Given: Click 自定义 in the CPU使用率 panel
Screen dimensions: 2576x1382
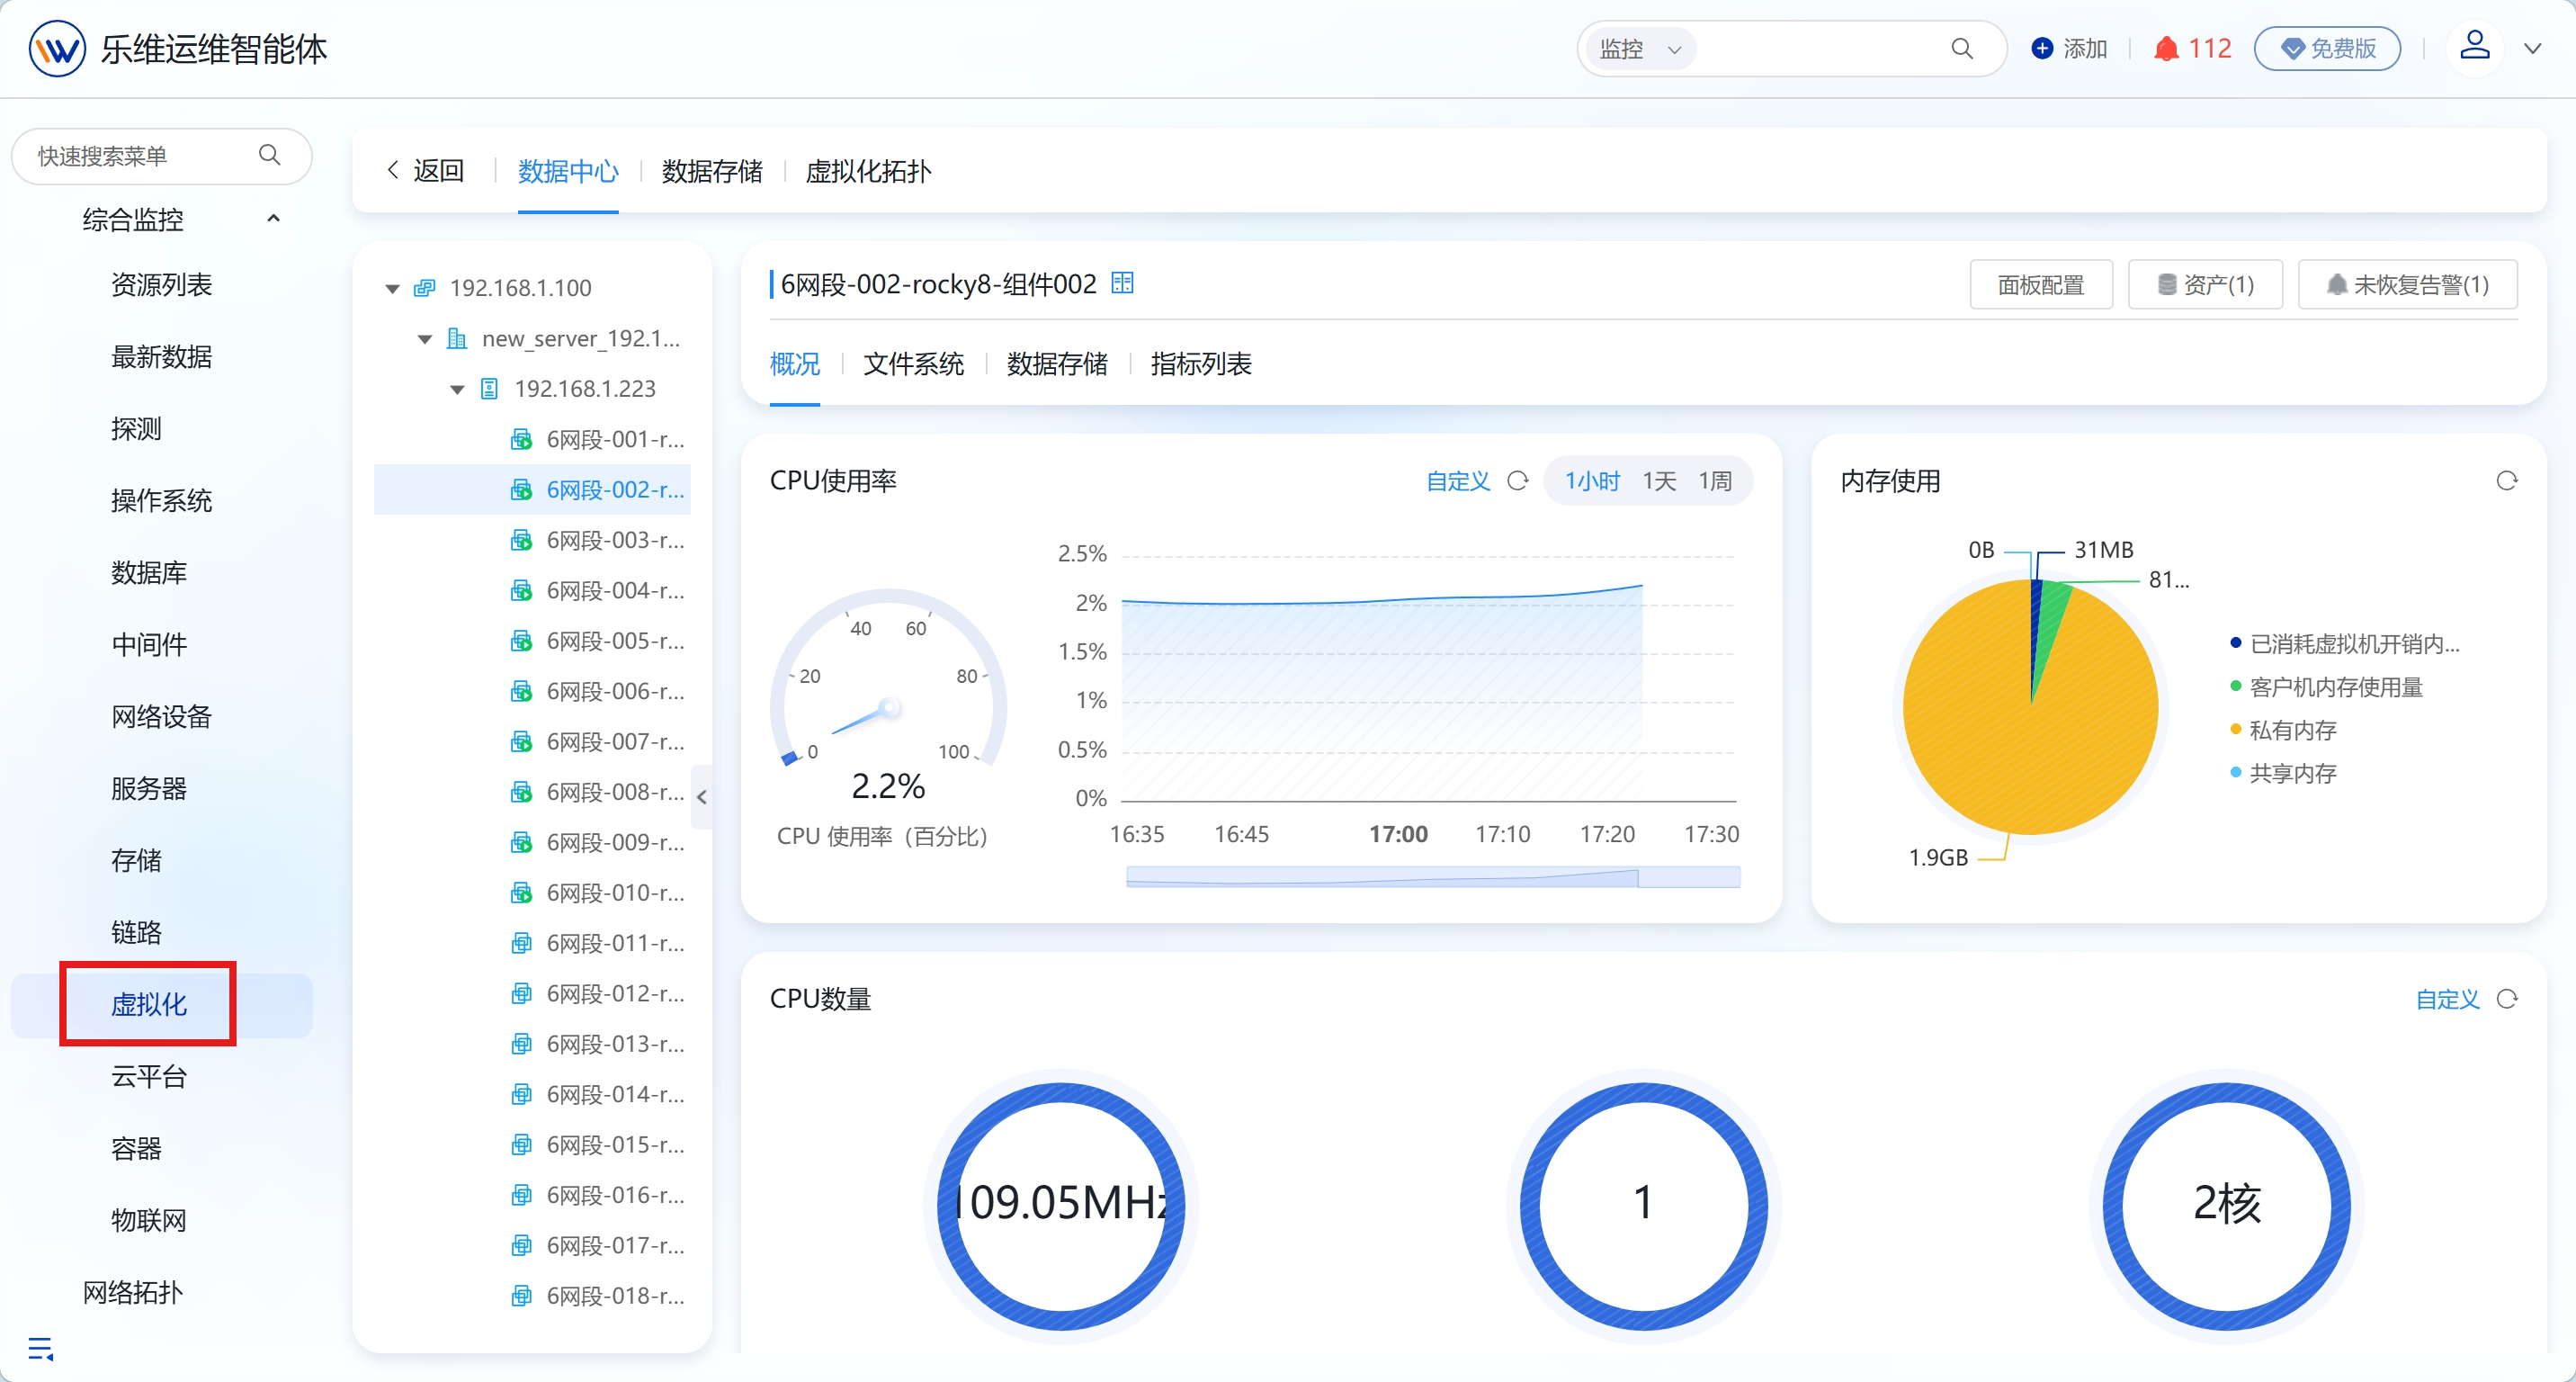Looking at the screenshot, I should tap(1457, 481).
